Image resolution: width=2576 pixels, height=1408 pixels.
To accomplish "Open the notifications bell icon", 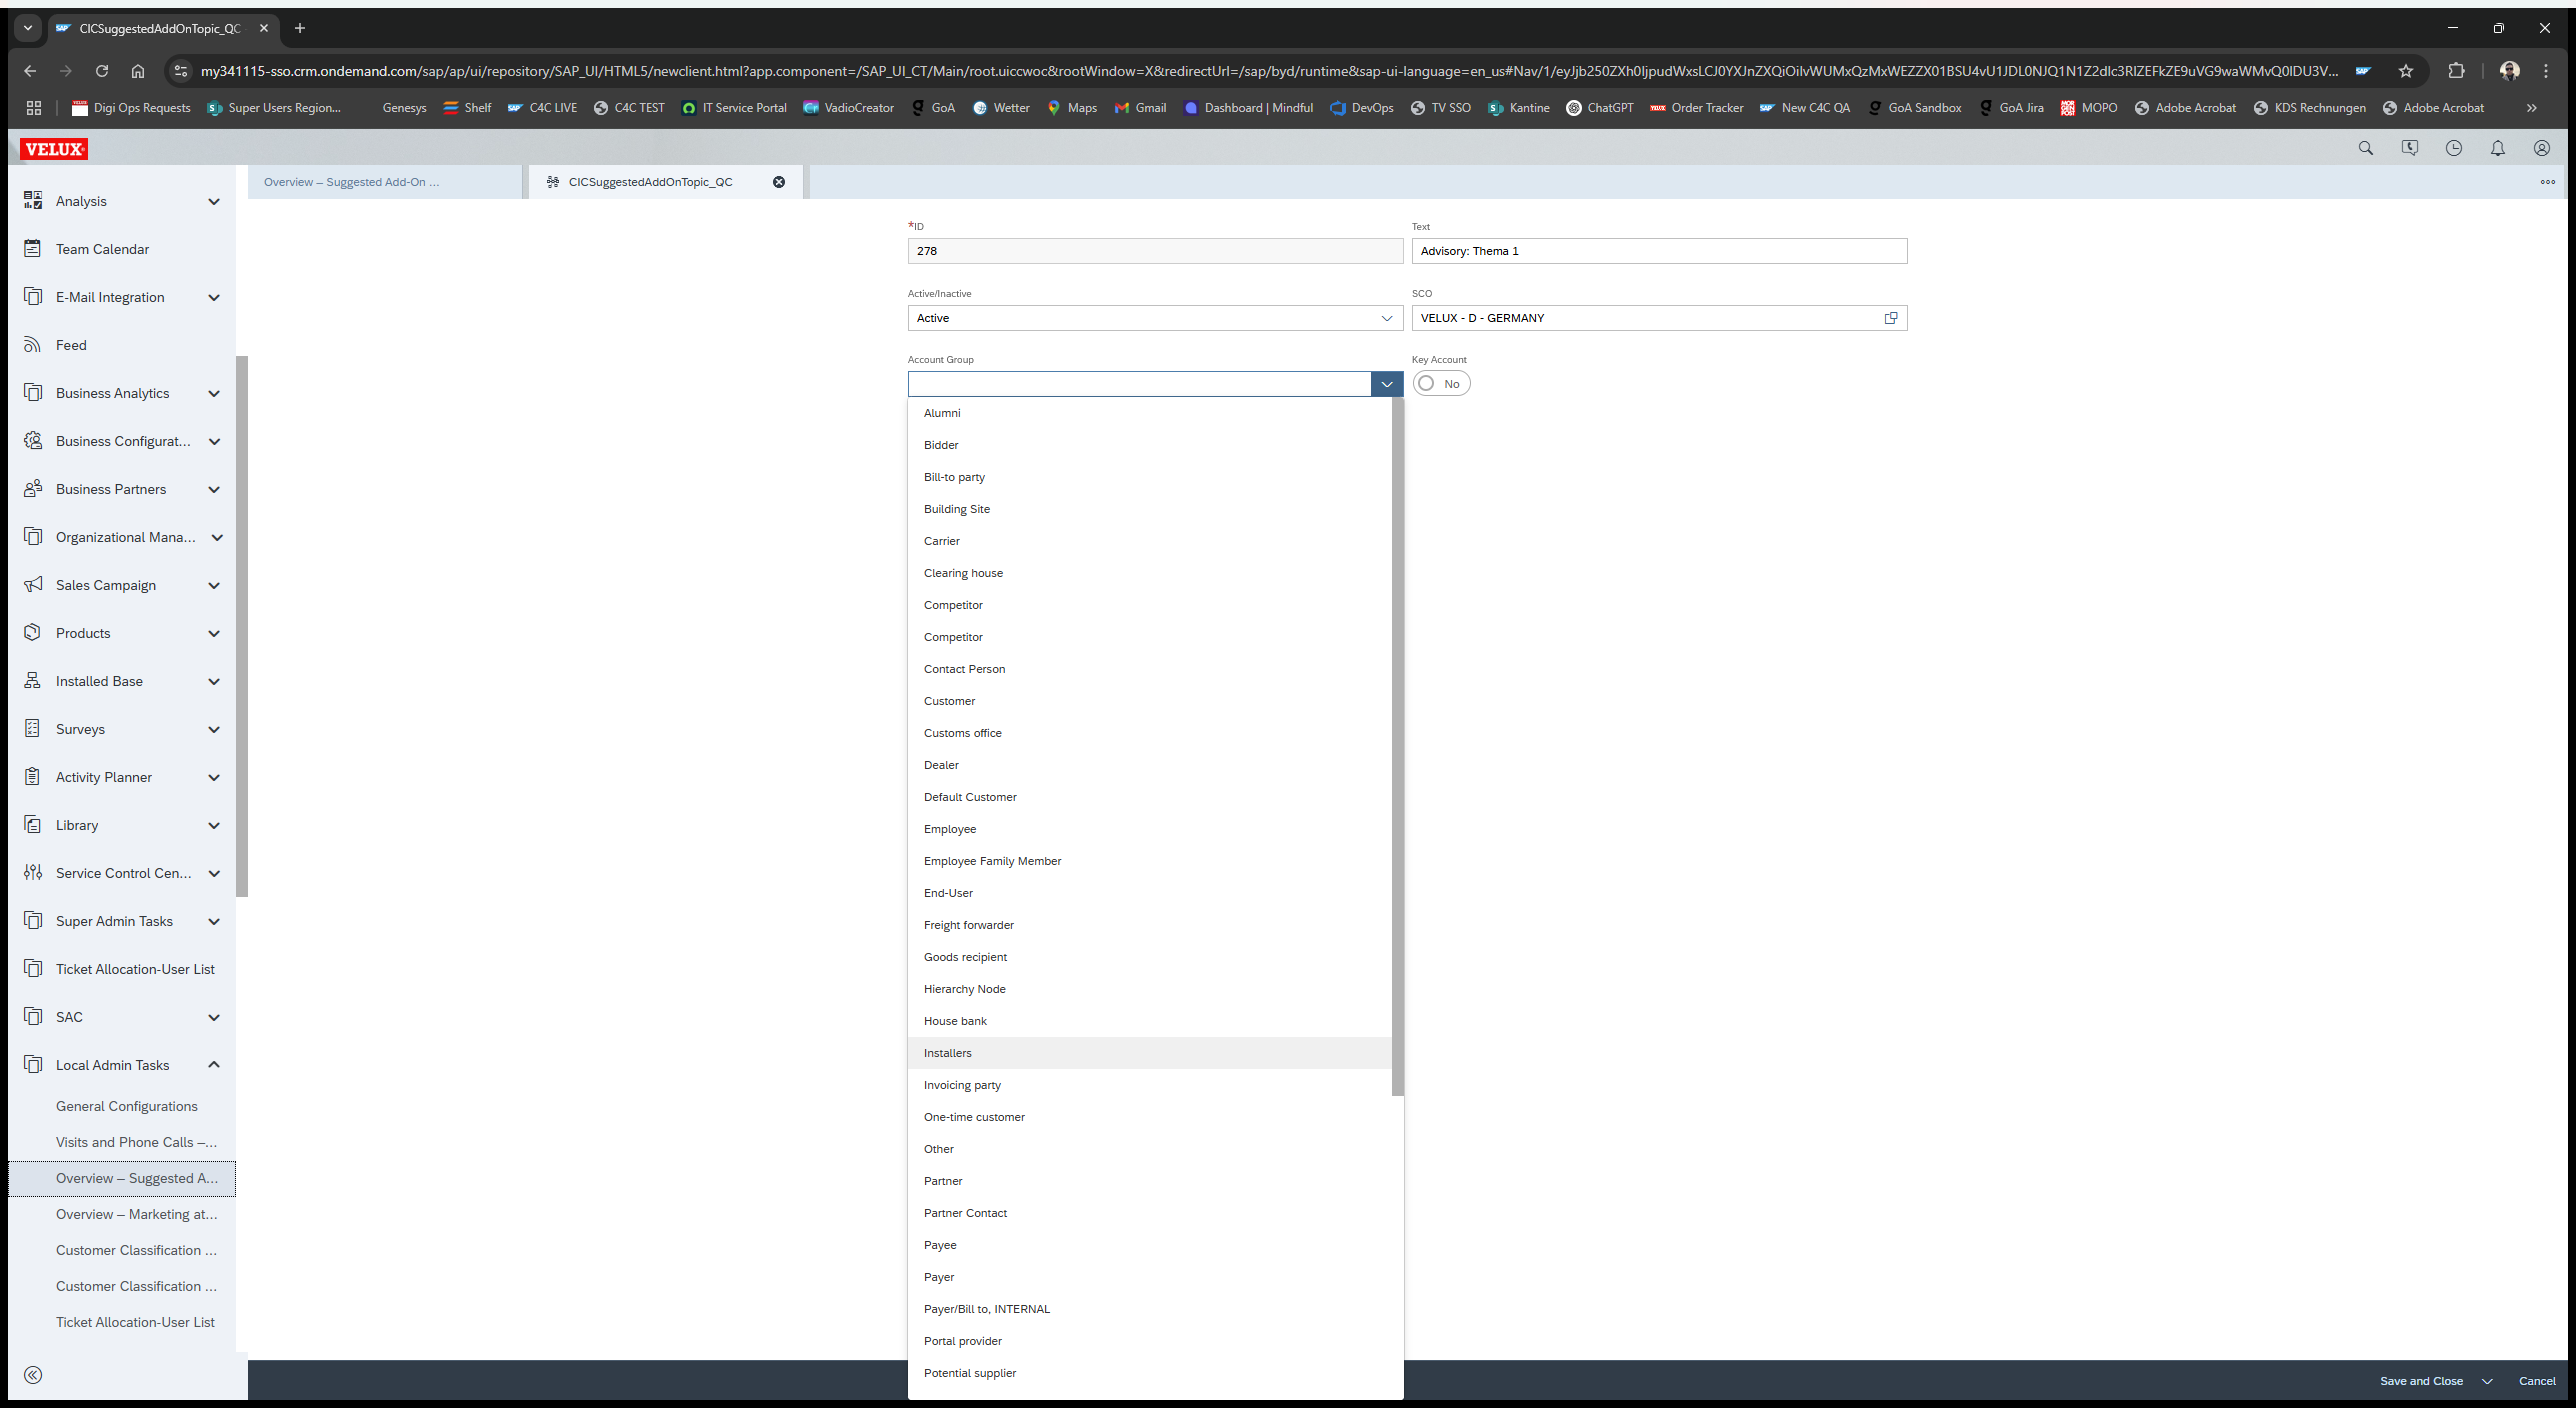I will pos(2497,148).
